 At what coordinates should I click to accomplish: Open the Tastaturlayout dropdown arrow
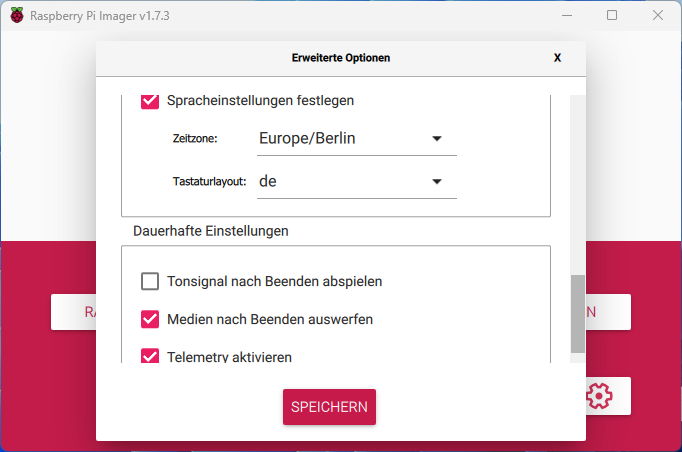click(437, 181)
